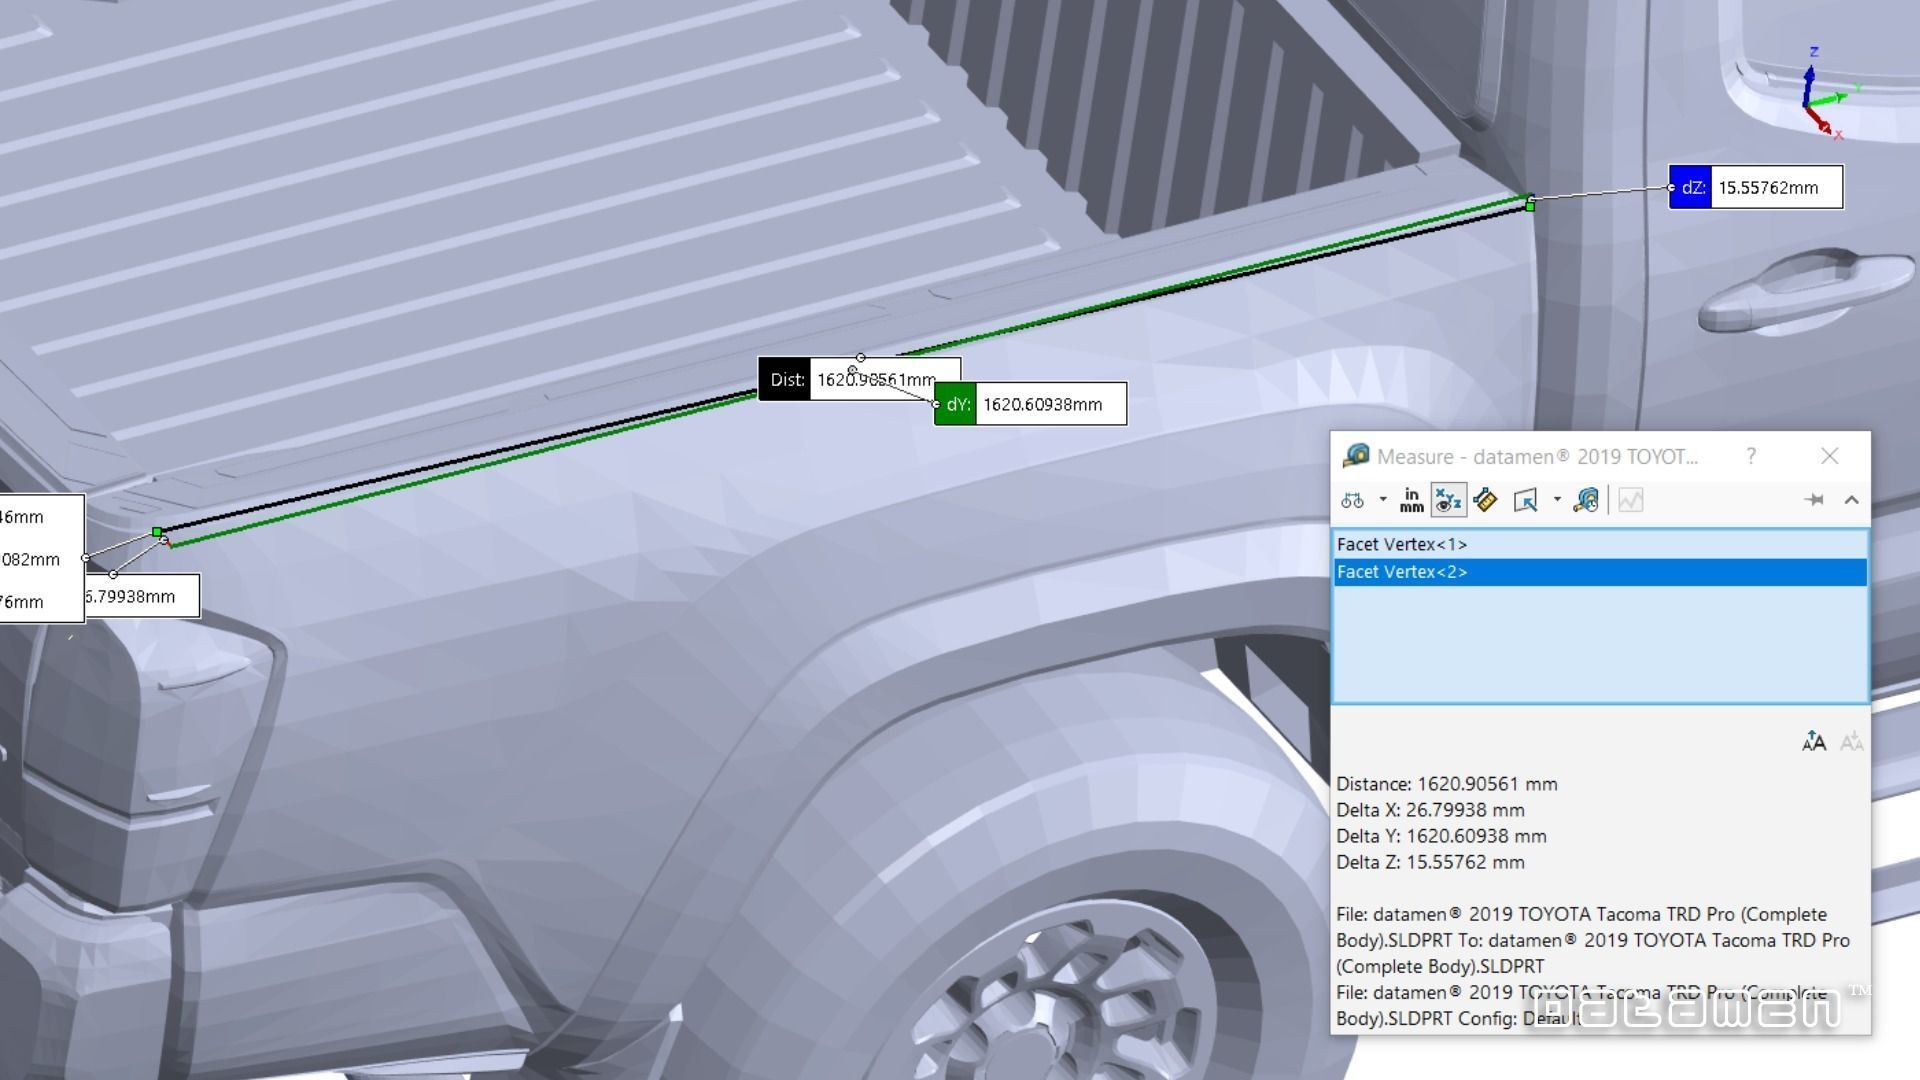The image size is (1920, 1080).
Task: Select the Point-to-Point ruler mode icon
Action: click(1486, 500)
